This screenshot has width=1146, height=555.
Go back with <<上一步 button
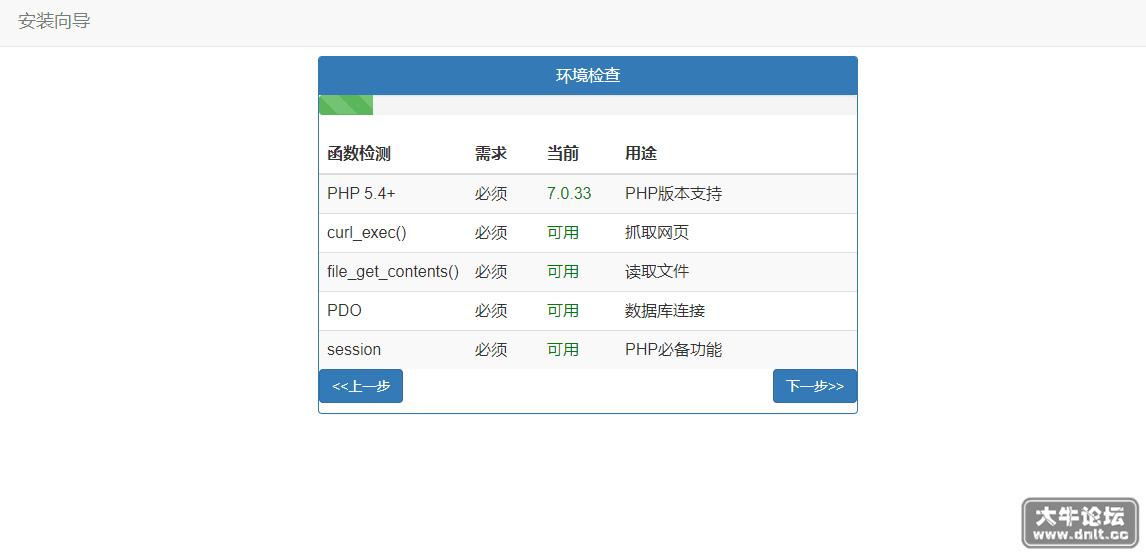coord(361,386)
